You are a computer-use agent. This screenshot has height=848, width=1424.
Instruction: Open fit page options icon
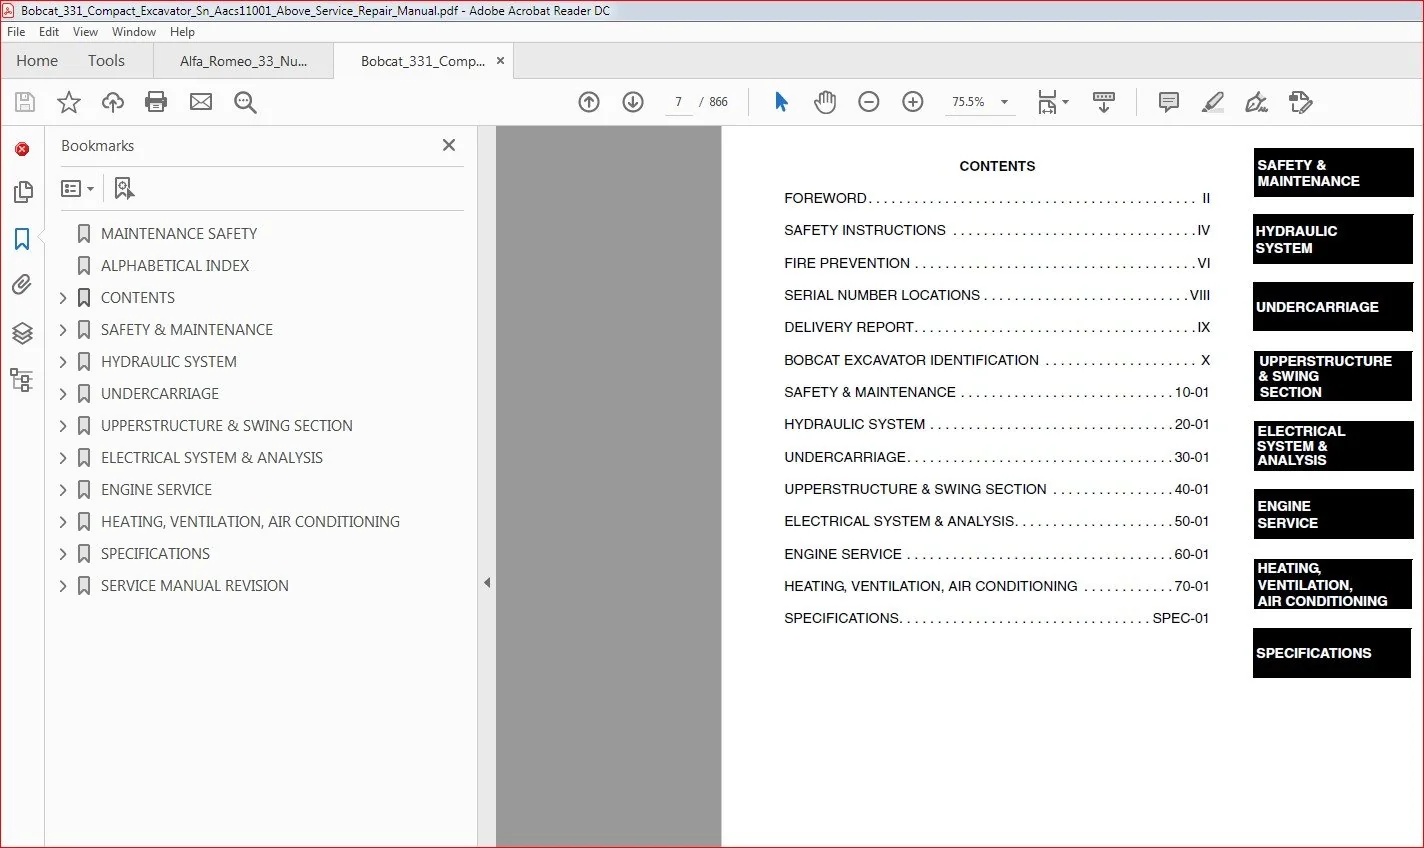pyautogui.click(x=1052, y=102)
